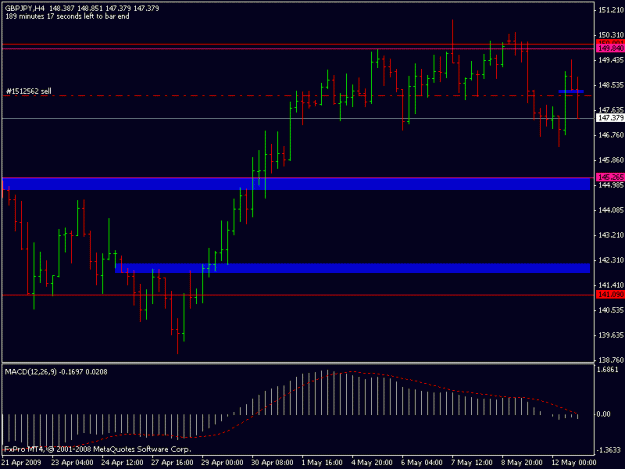Click the 4 May 20:00 date label

point(371,462)
